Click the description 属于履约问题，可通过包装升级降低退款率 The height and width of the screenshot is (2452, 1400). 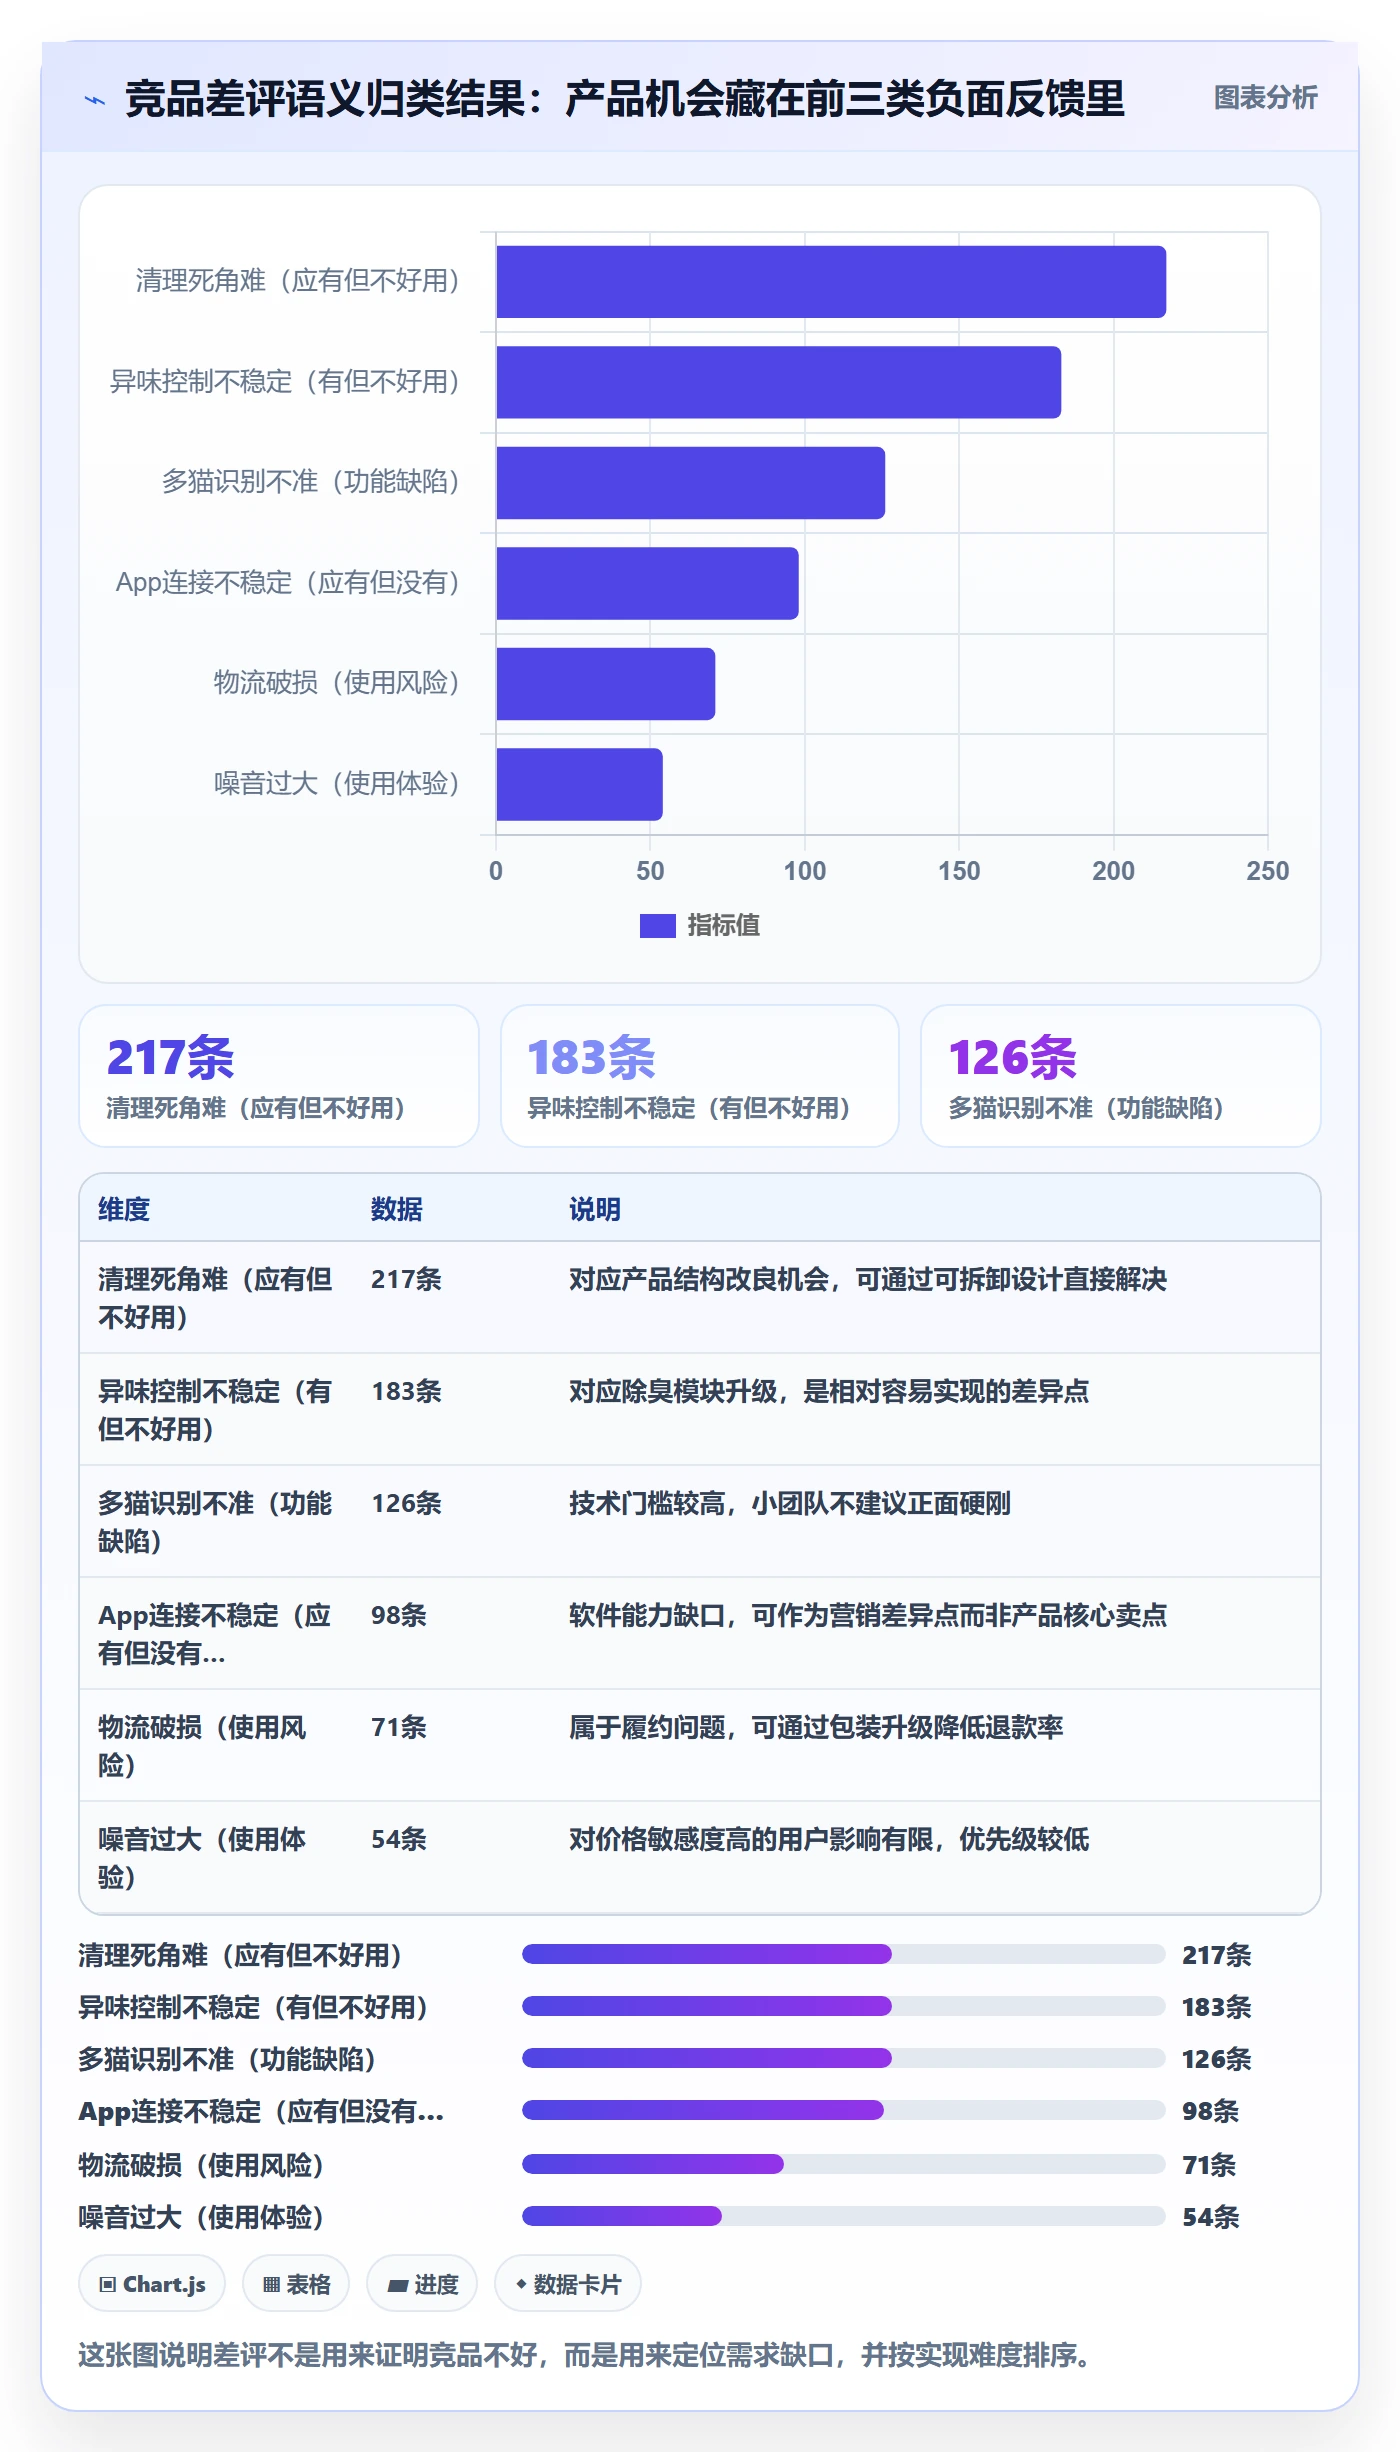(816, 1727)
